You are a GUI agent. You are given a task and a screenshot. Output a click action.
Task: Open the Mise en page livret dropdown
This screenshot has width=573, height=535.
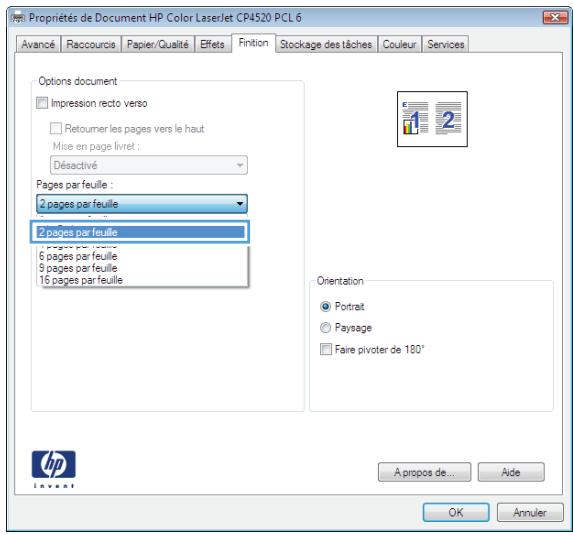tap(149, 165)
